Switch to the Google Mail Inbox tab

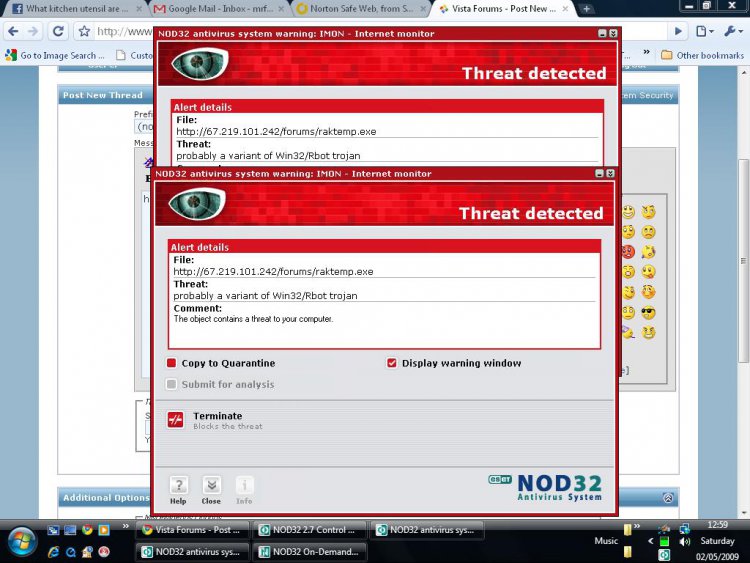[x=219, y=9]
